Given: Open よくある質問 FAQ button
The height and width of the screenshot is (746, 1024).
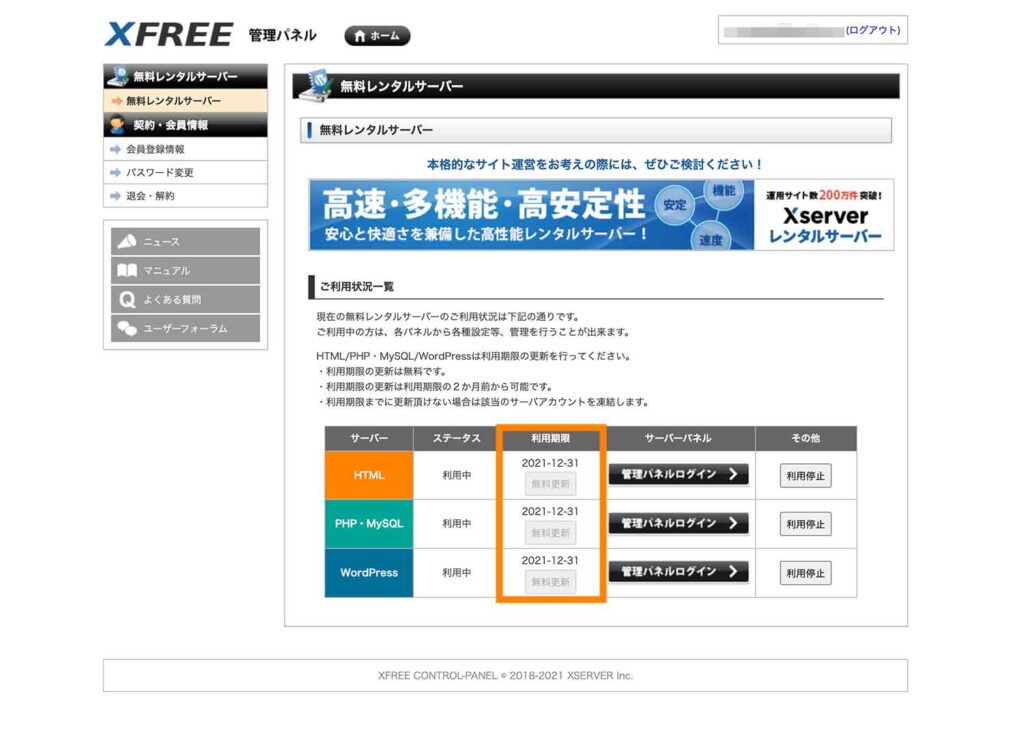Looking at the screenshot, I should pos(185,299).
